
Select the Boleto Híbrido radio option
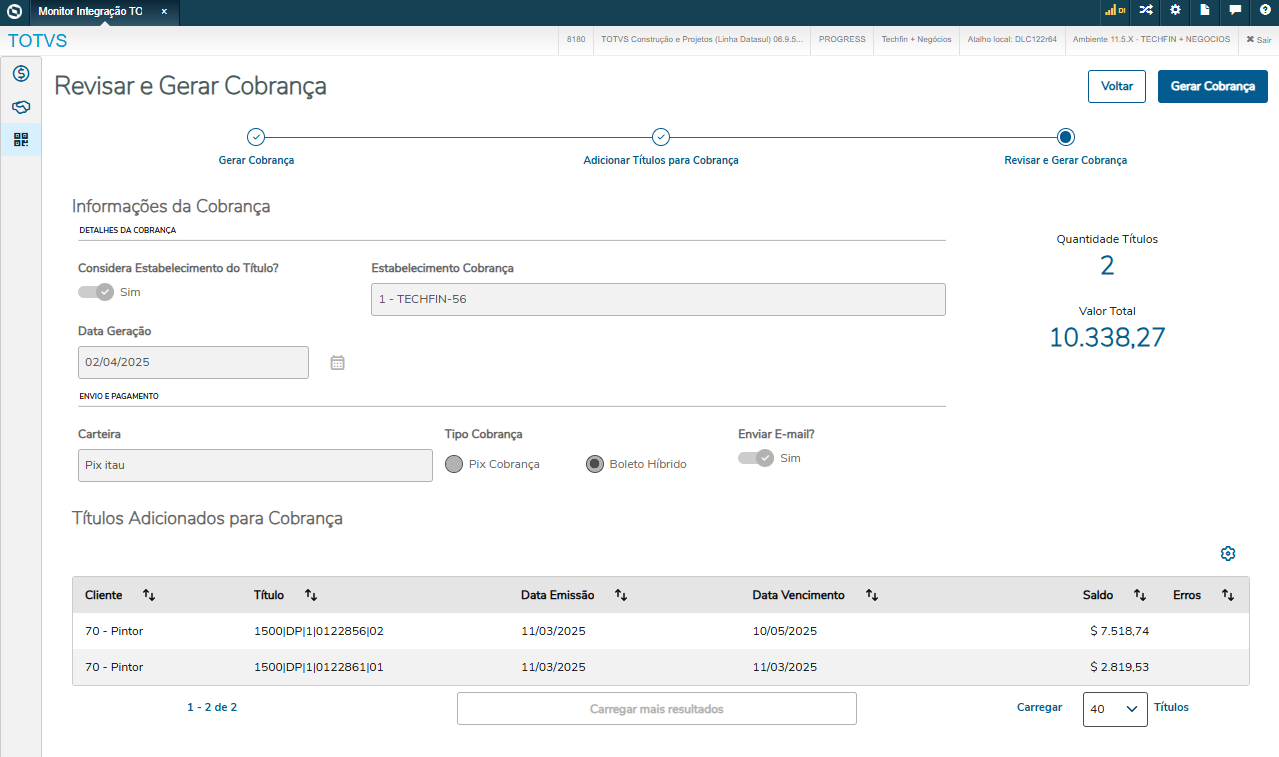pos(595,464)
